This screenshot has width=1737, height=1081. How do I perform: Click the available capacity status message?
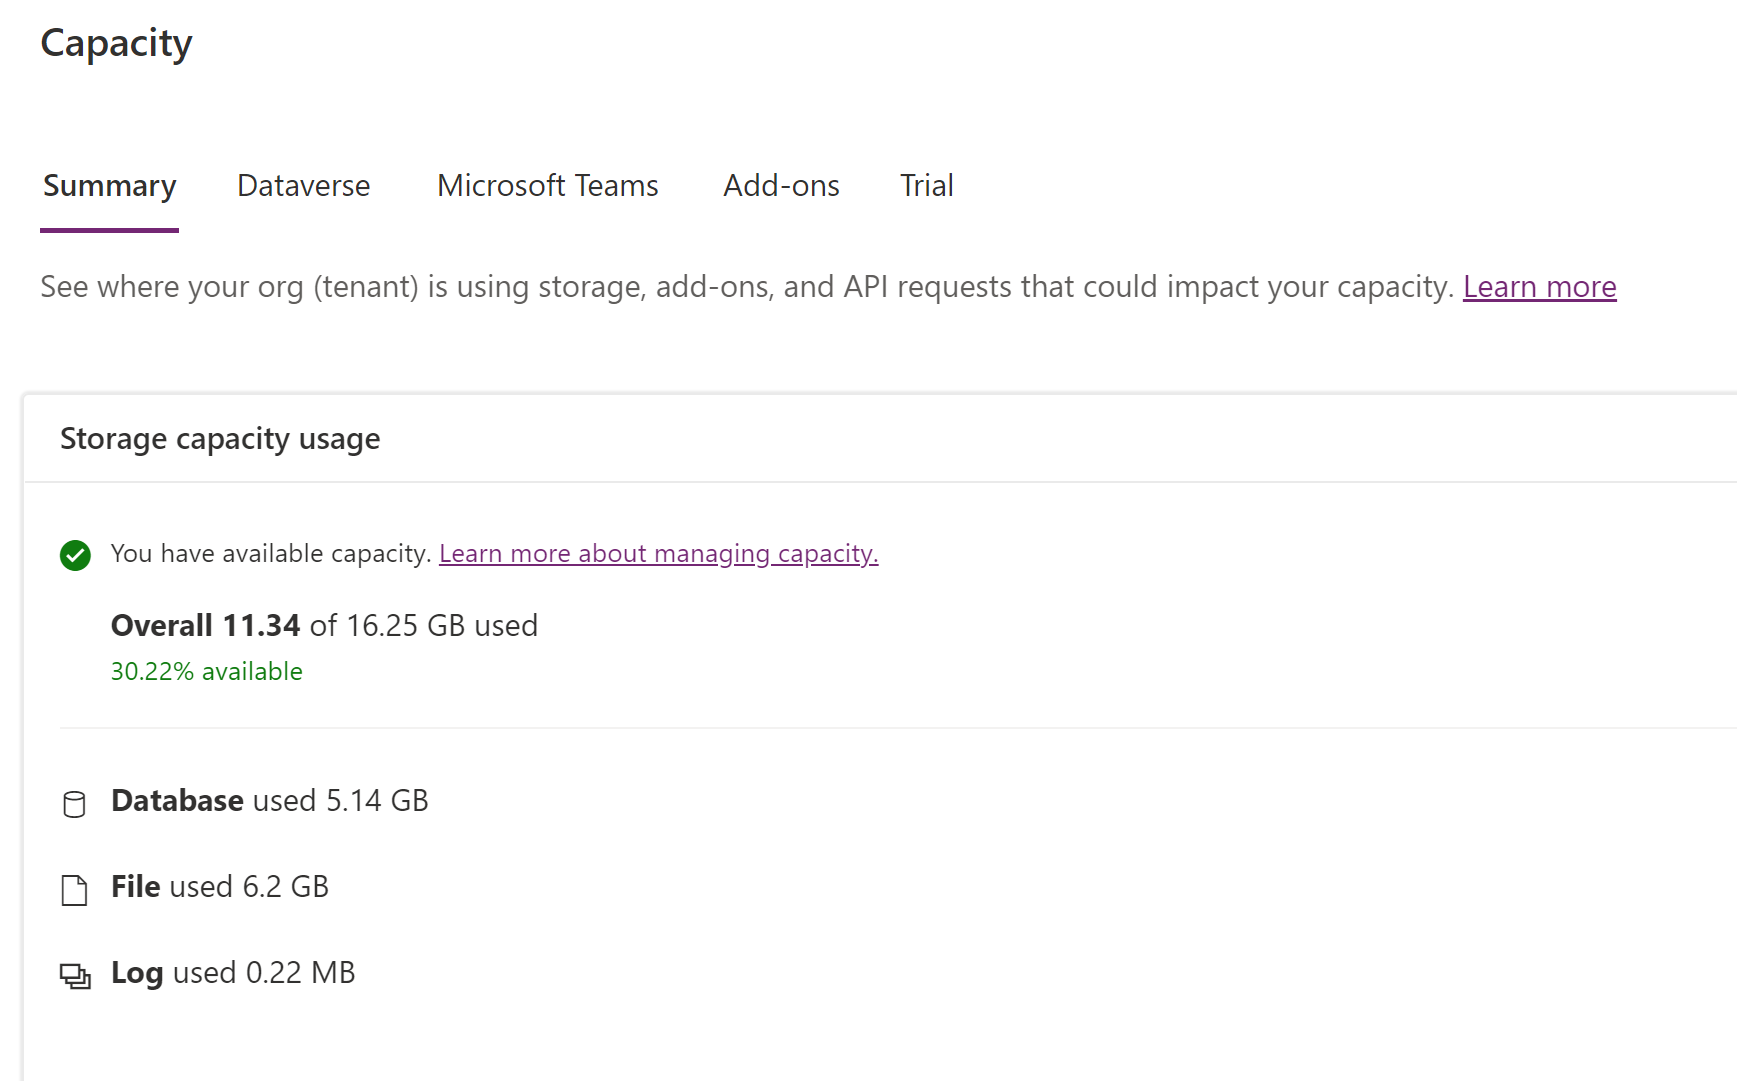click(270, 553)
